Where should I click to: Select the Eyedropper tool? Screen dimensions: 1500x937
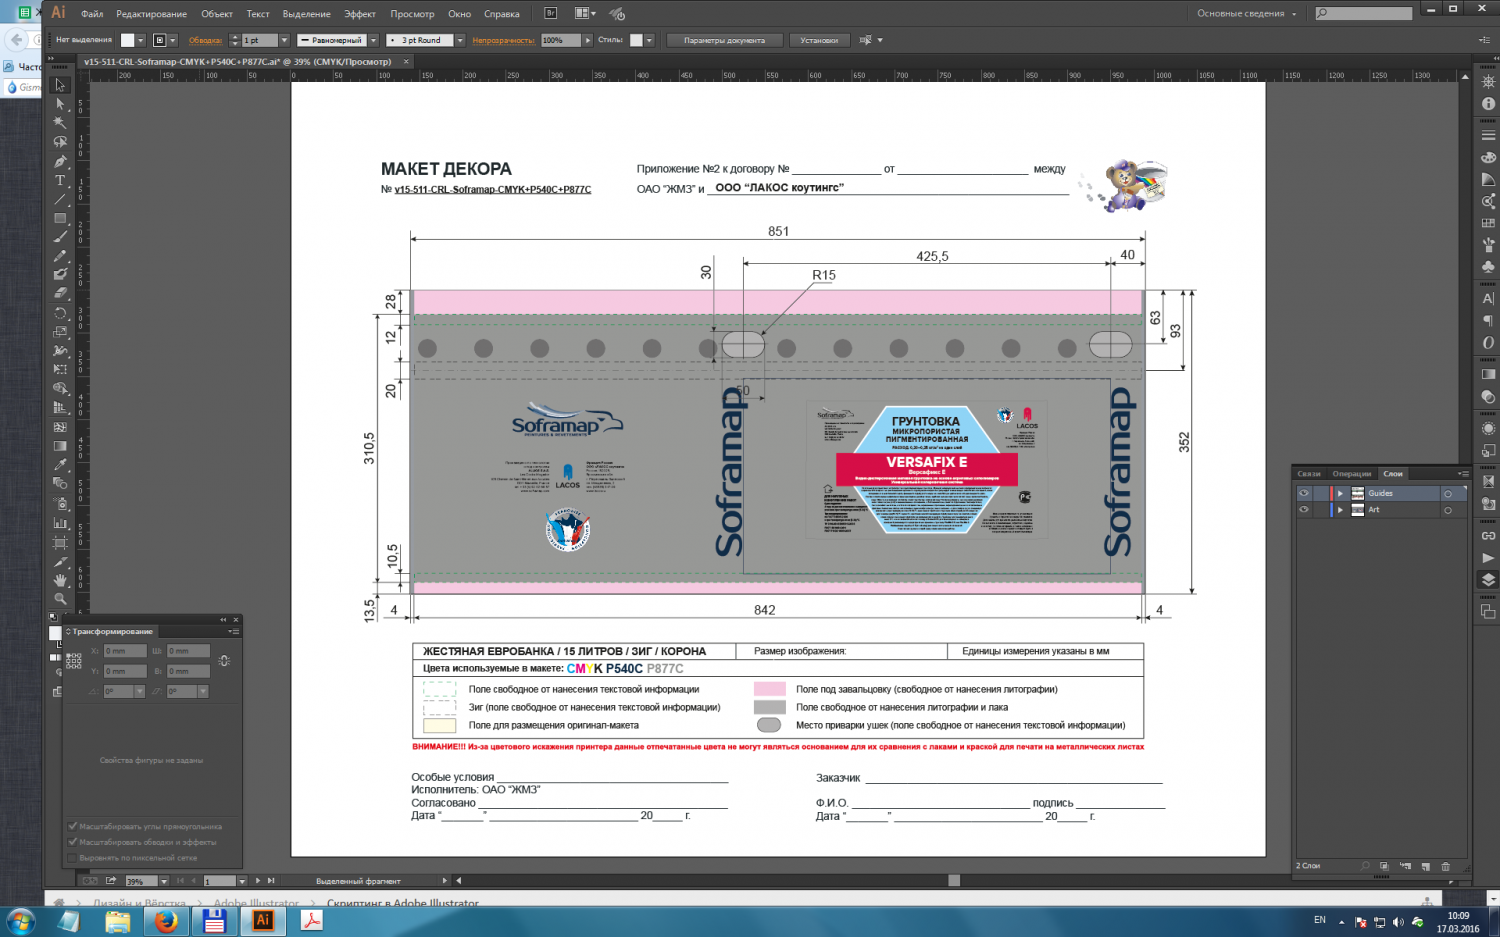coord(60,465)
